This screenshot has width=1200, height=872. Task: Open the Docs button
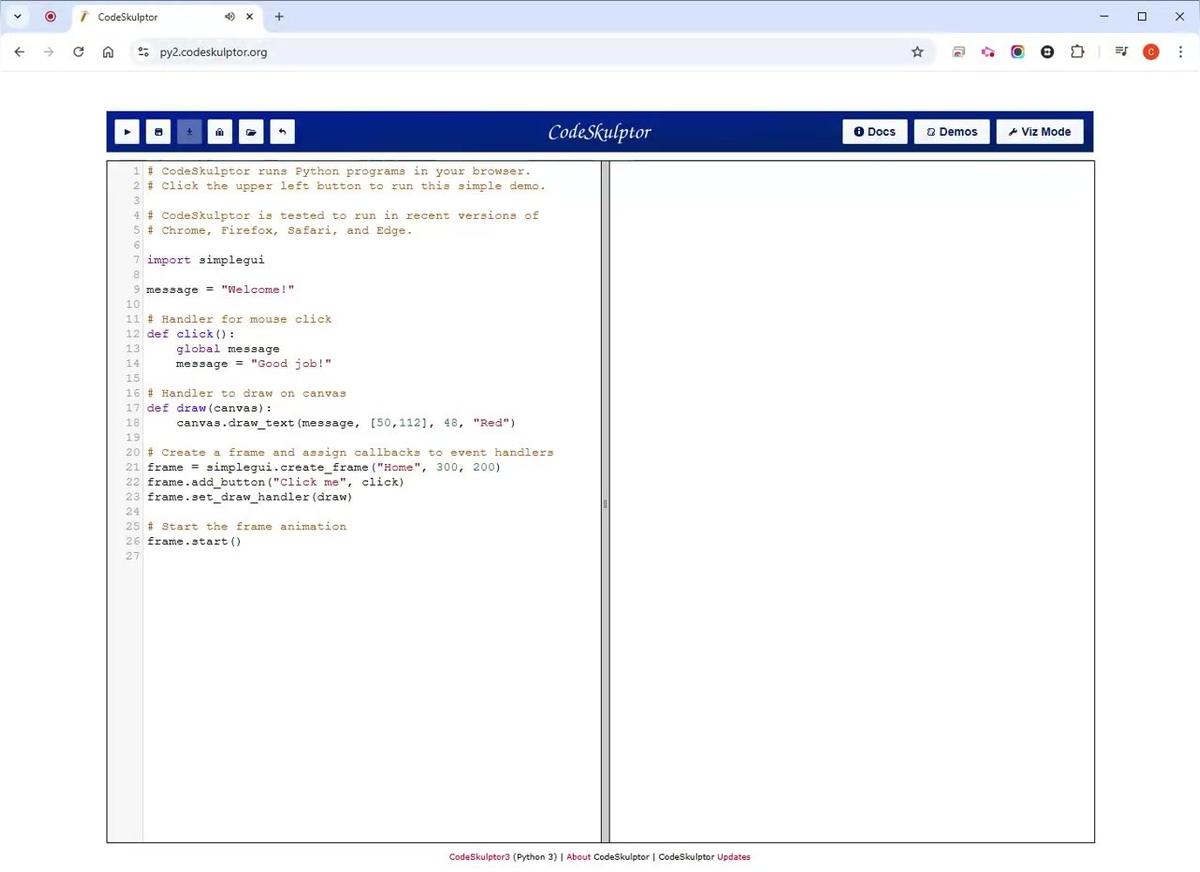tap(875, 132)
